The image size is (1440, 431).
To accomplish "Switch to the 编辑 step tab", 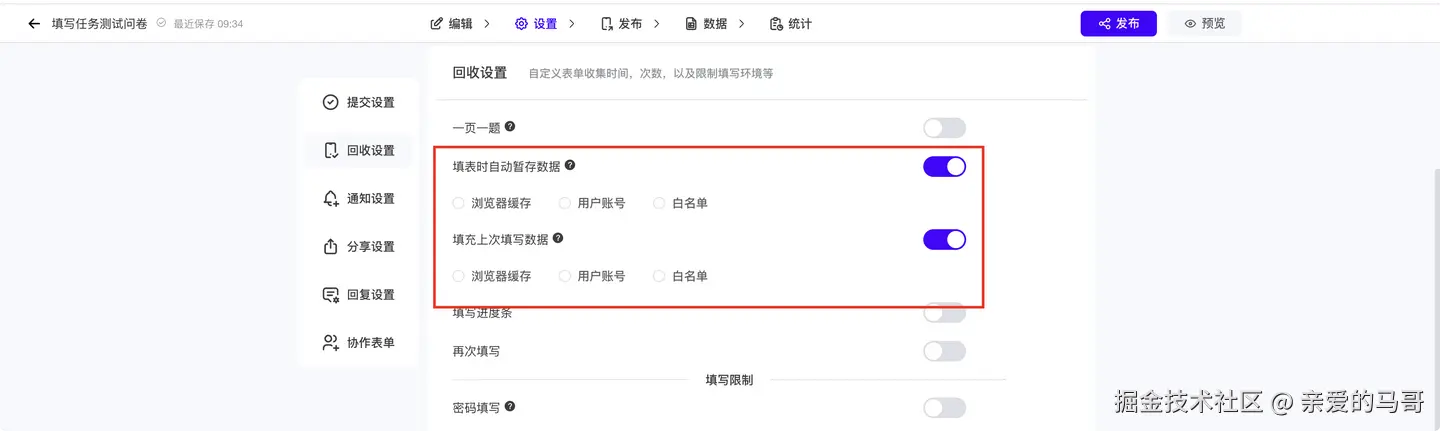I will (x=452, y=24).
